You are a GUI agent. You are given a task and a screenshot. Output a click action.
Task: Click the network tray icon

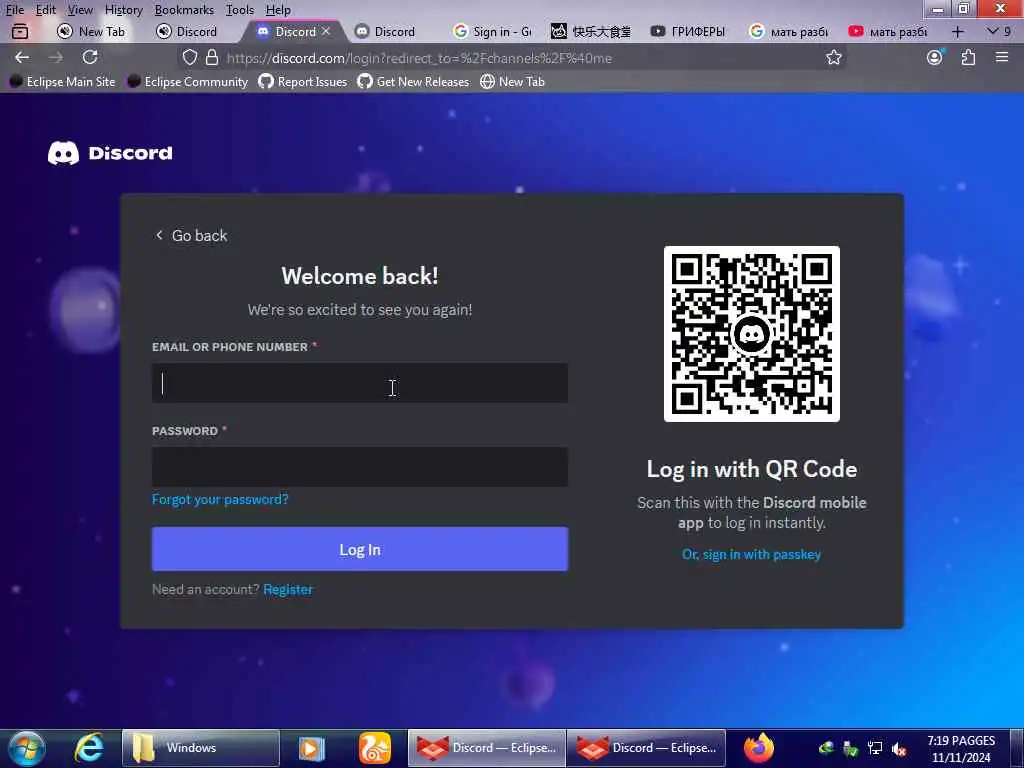875,749
